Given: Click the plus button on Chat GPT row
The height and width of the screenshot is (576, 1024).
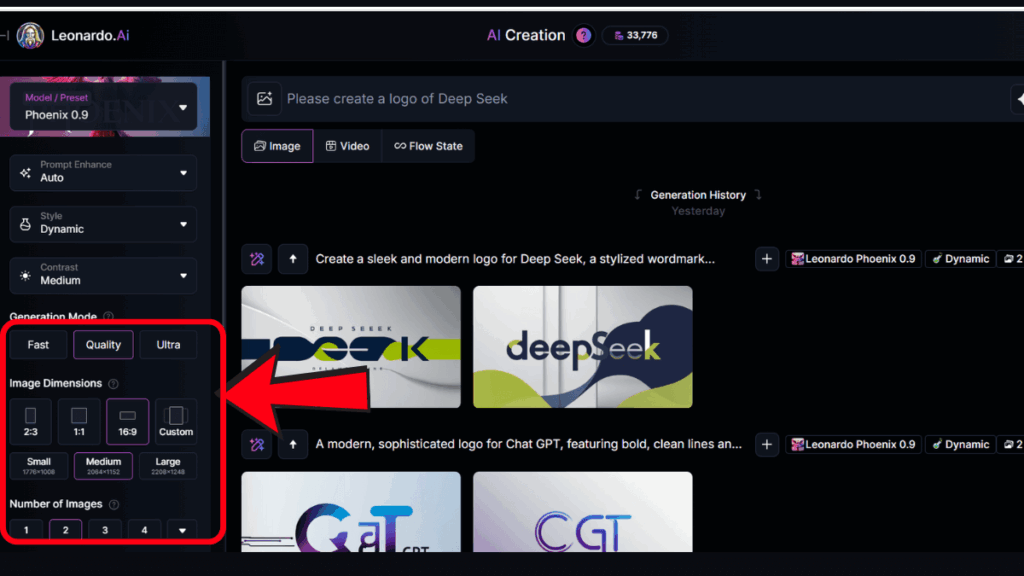Looking at the screenshot, I should pyautogui.click(x=767, y=445).
